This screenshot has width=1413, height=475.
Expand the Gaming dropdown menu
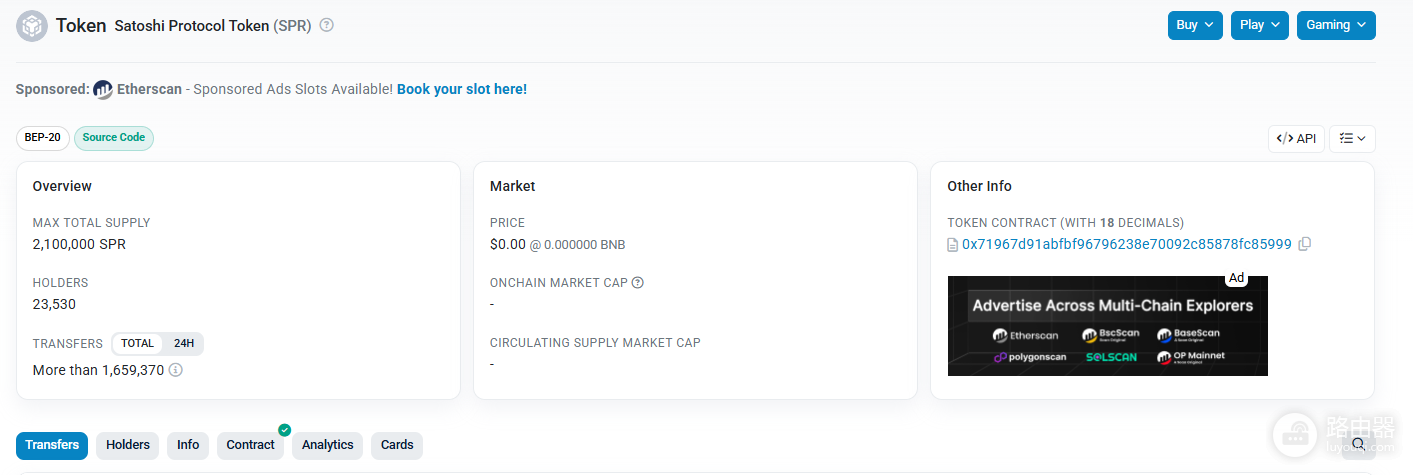pos(1336,25)
